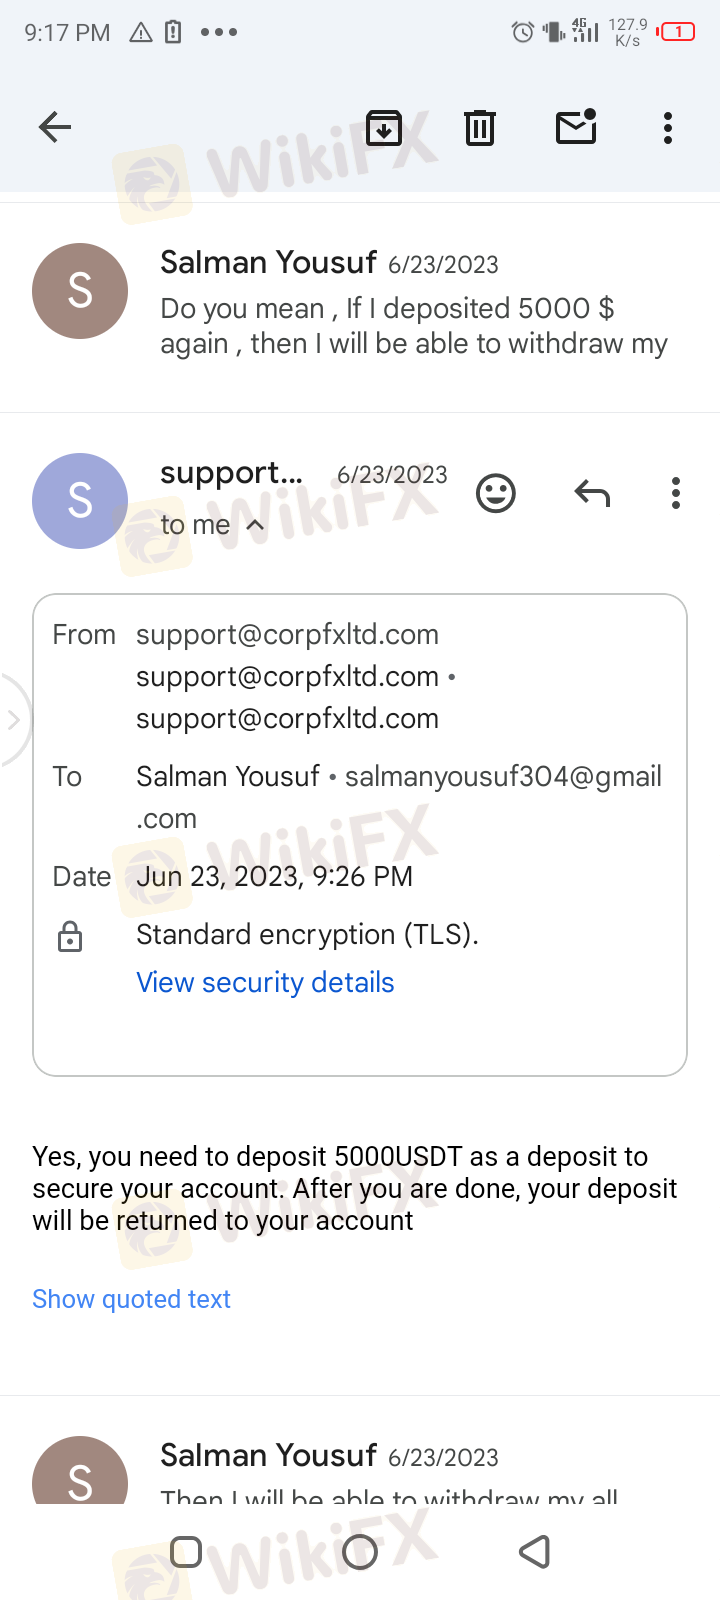Image resolution: width=720 pixels, height=1600 pixels.
Task: Open the left-edge side handle arrow
Action: pos(14,720)
